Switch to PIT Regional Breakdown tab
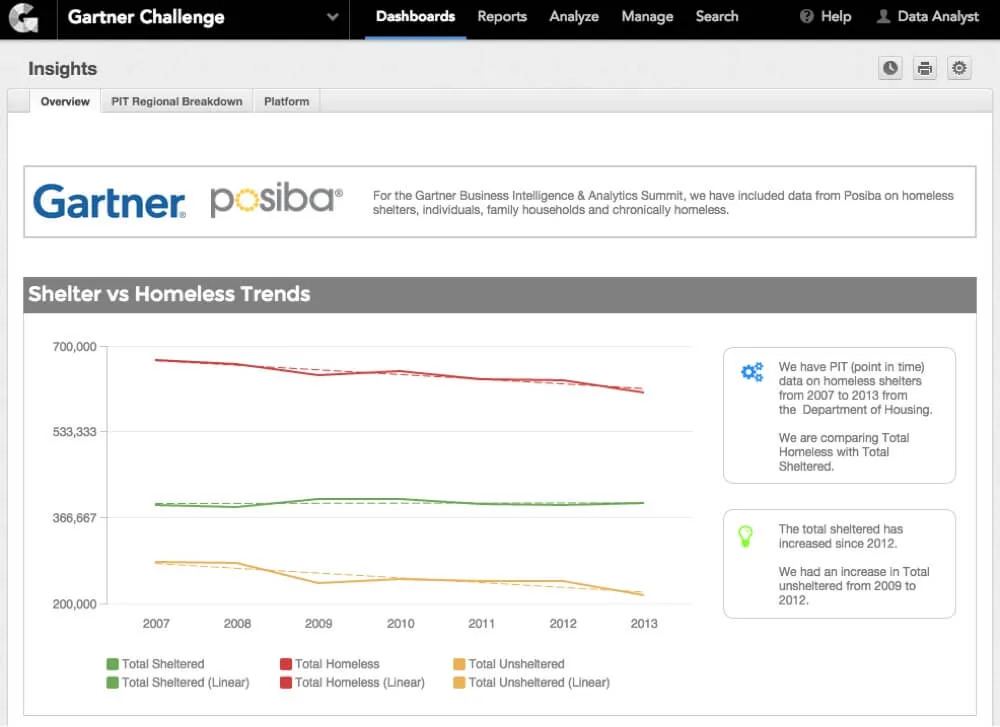 click(177, 102)
